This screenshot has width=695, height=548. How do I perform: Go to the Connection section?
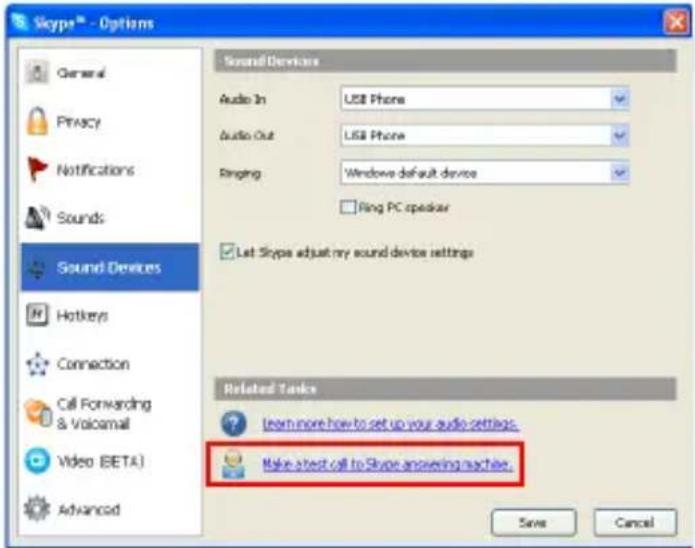[x=110, y=364]
